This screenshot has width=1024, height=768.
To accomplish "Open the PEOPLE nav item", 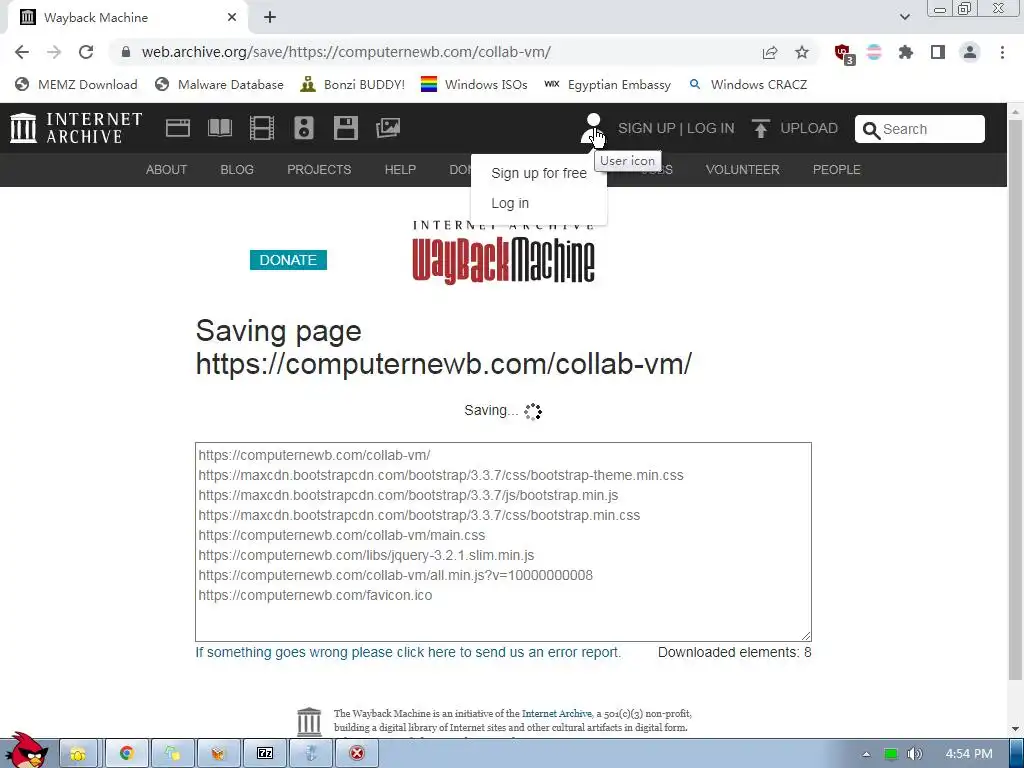I will [837, 170].
